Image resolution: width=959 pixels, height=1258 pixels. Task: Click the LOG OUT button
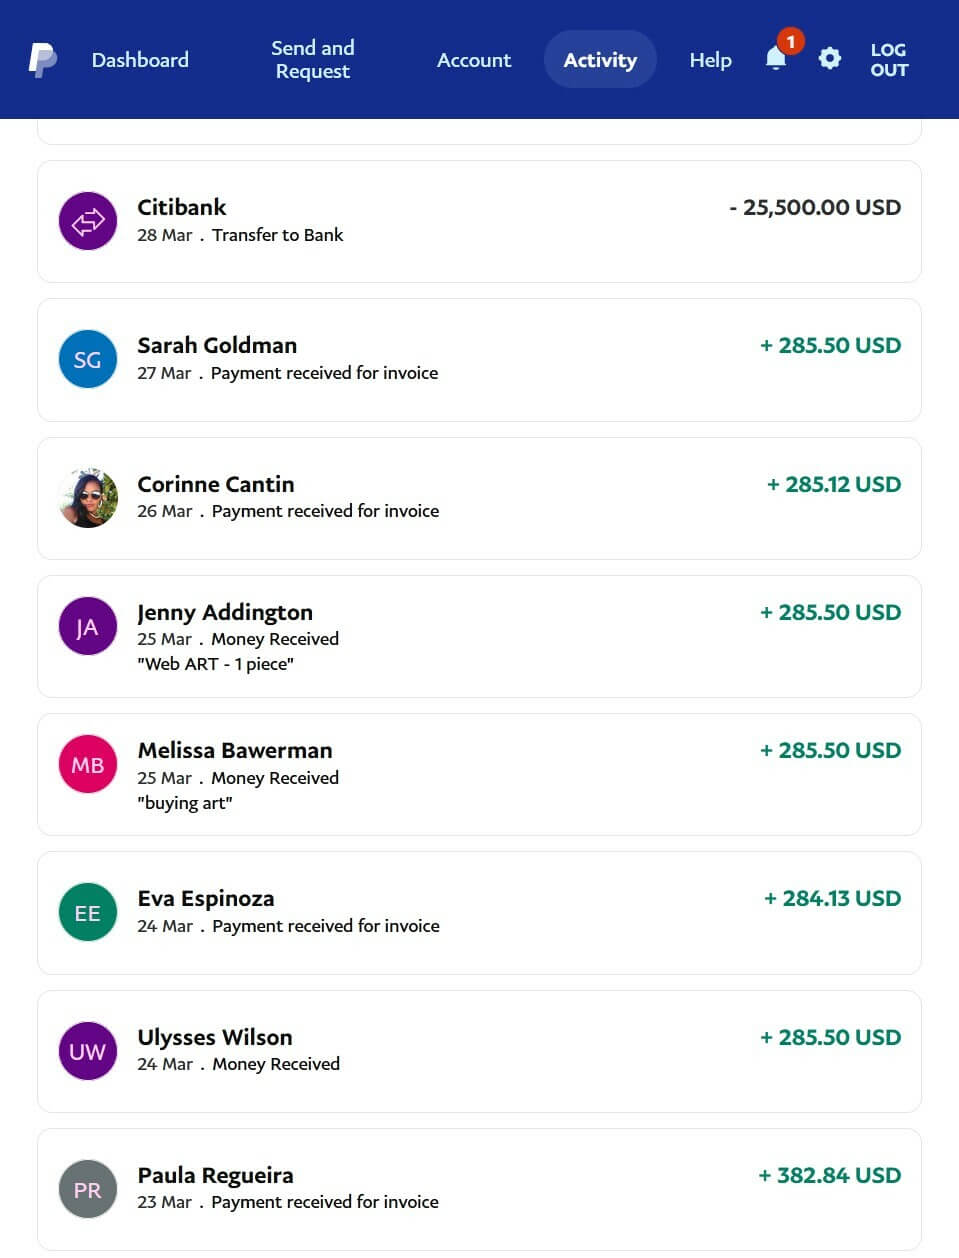(x=888, y=60)
